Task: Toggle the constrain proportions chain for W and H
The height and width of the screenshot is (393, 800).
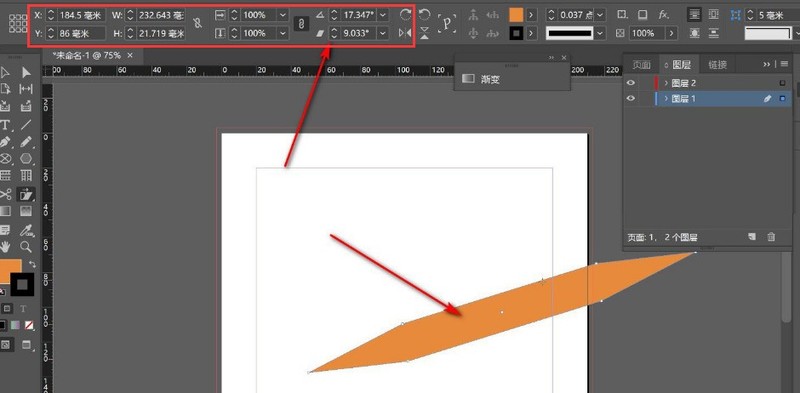Action: coord(197,23)
